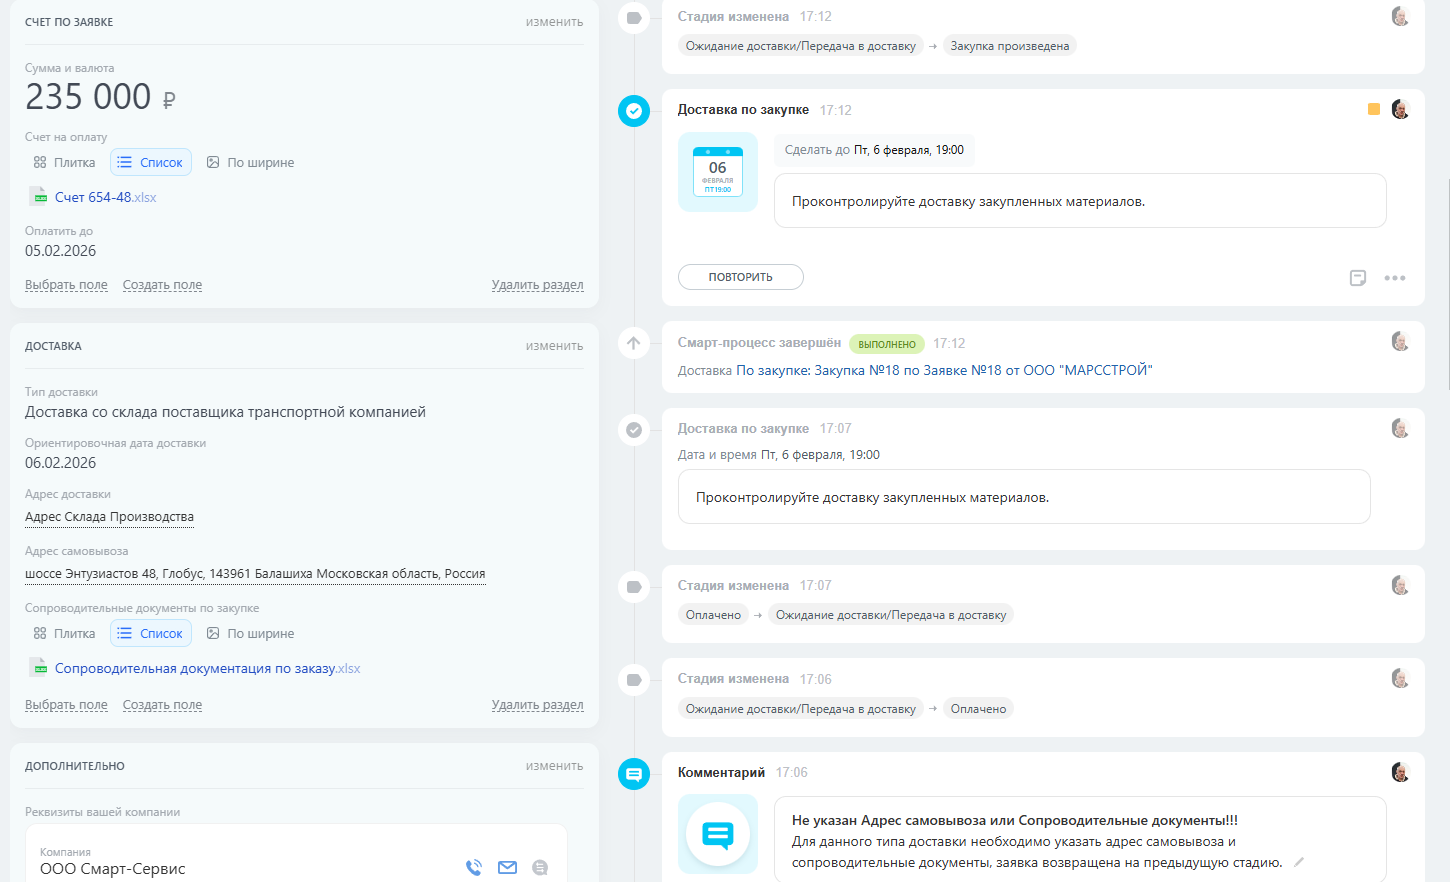Click the tag icon for the 17:12 Стадия изменена
The image size is (1450, 882).
[634, 18]
